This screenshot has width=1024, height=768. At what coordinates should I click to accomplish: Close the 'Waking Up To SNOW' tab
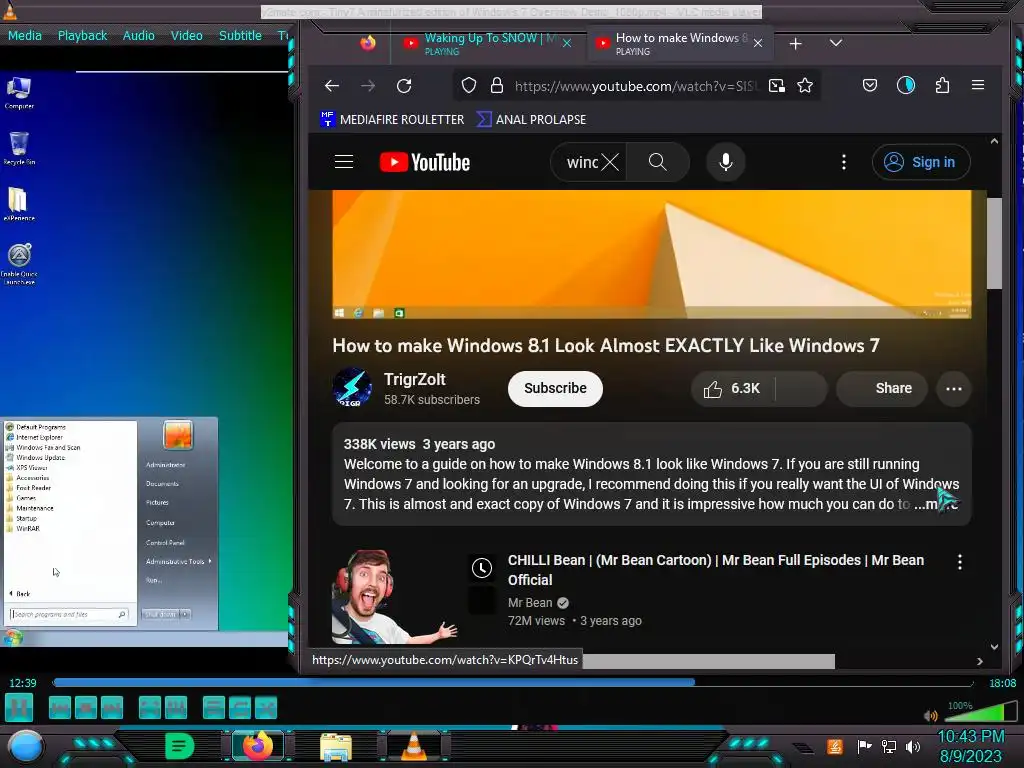tap(567, 43)
